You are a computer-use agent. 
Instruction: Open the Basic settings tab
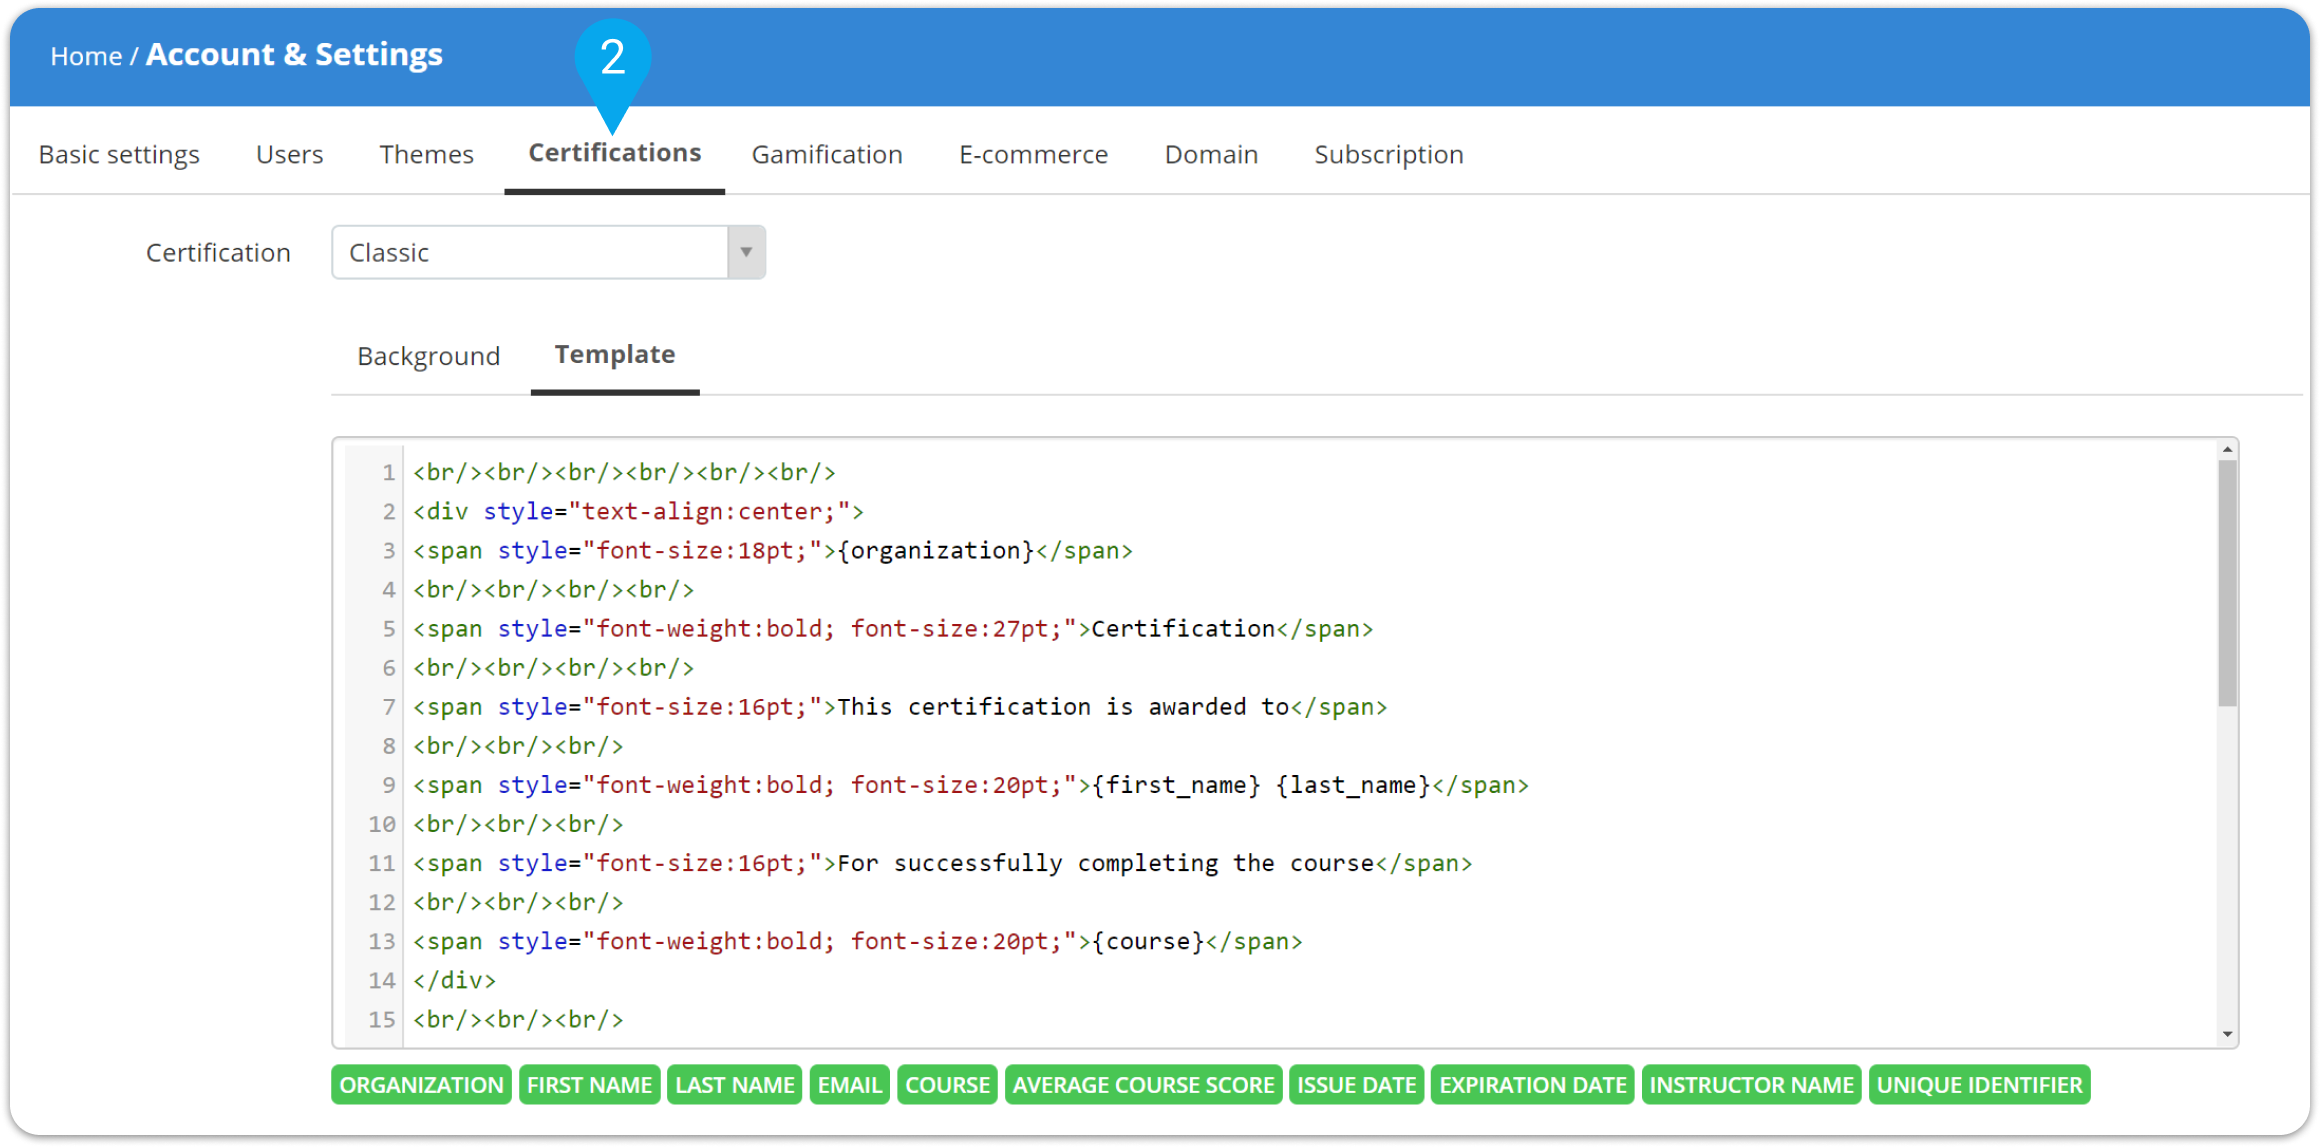click(119, 154)
